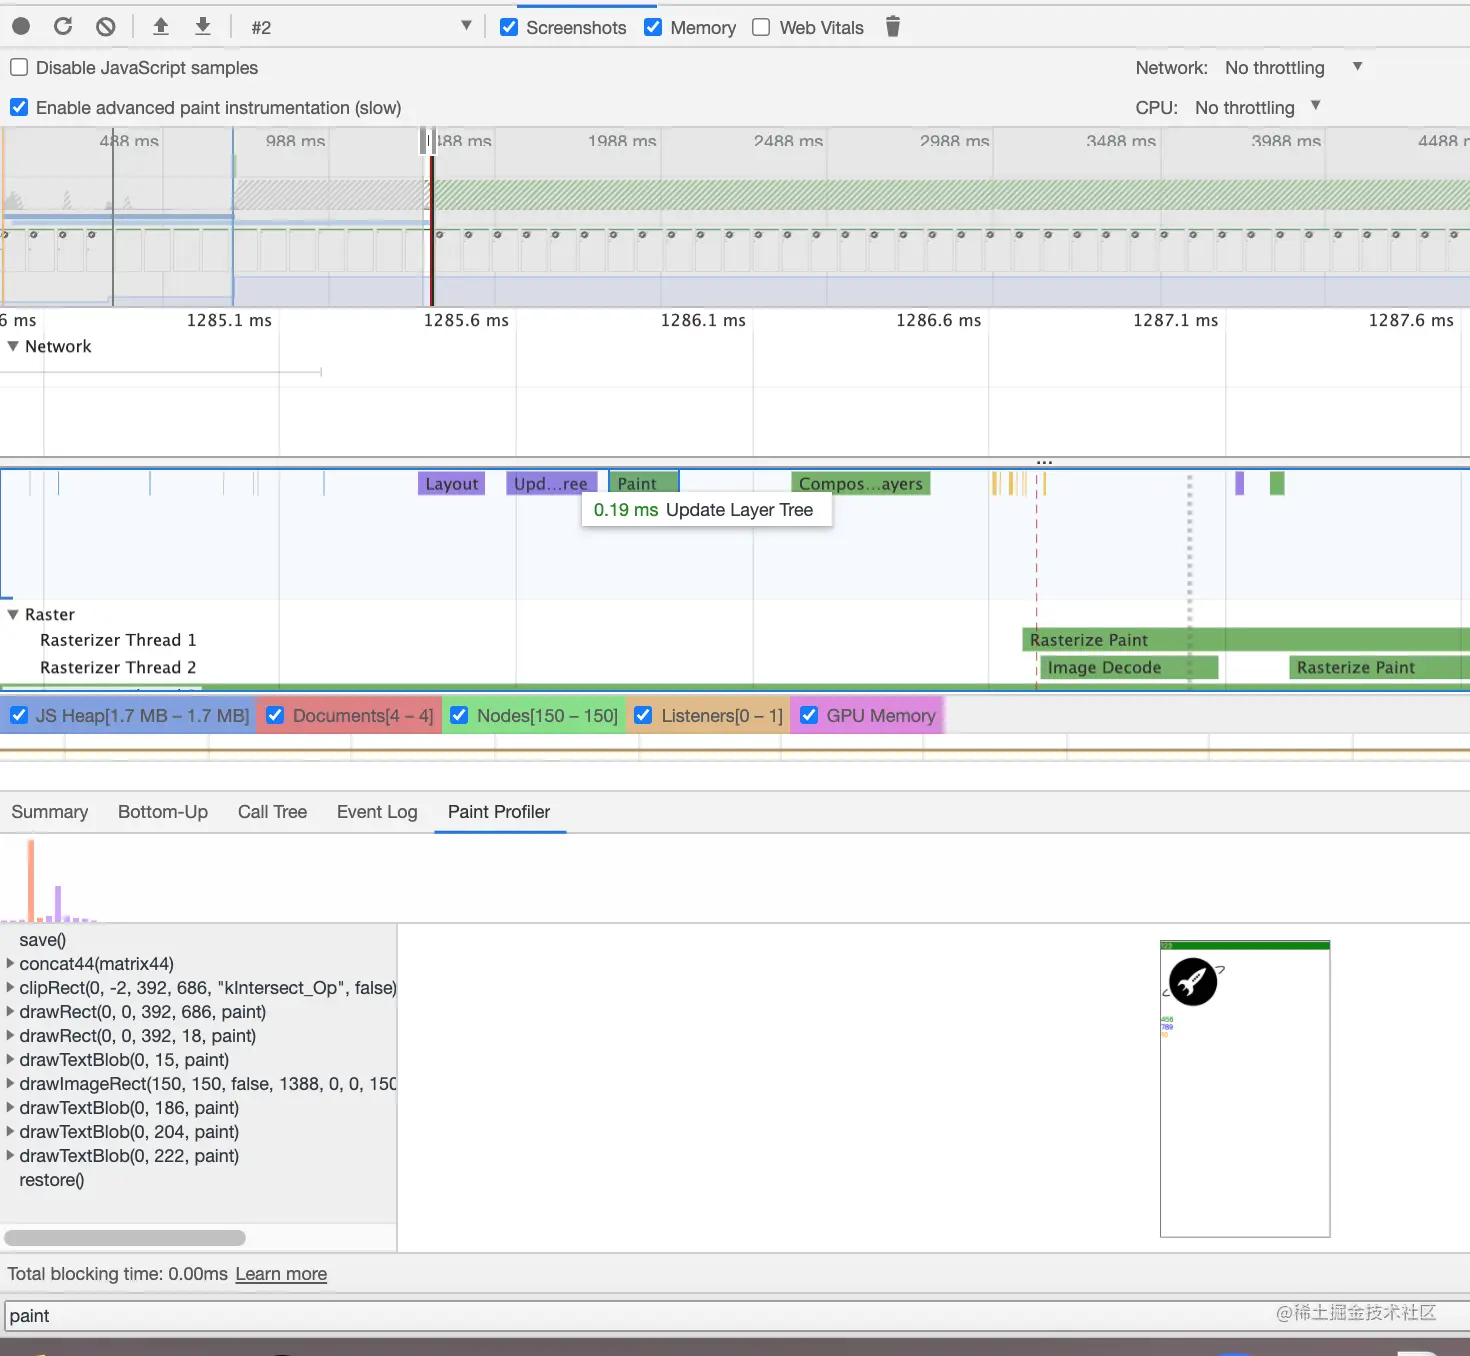Click the save profile download icon
This screenshot has width=1470, height=1356.
point(203,27)
